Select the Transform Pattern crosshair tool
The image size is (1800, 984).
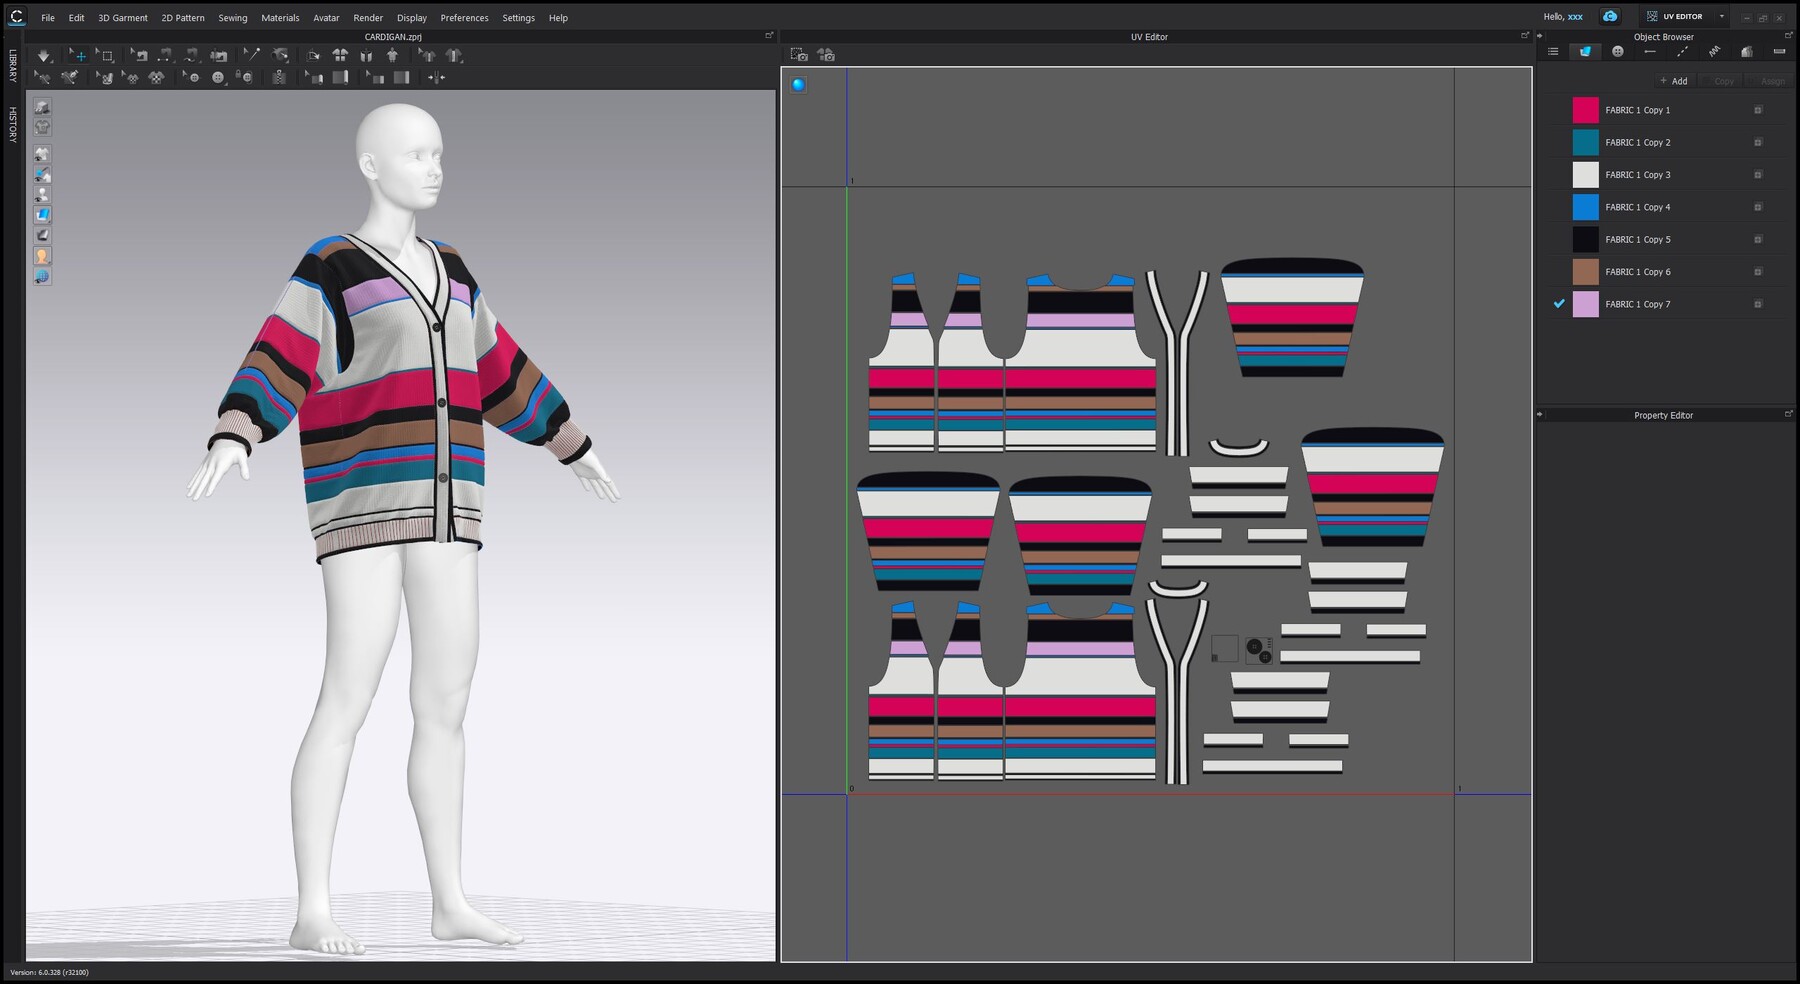click(79, 55)
